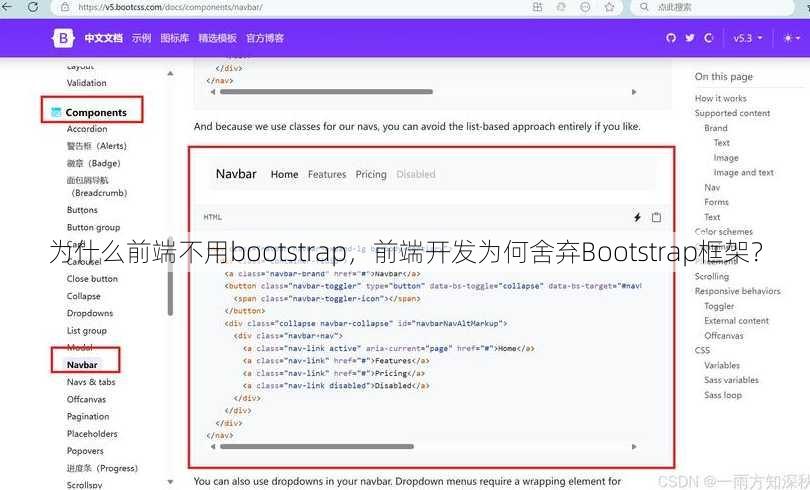The width and height of the screenshot is (810, 490).
Task: Open Close button in the sidebar
Action: tap(92, 279)
